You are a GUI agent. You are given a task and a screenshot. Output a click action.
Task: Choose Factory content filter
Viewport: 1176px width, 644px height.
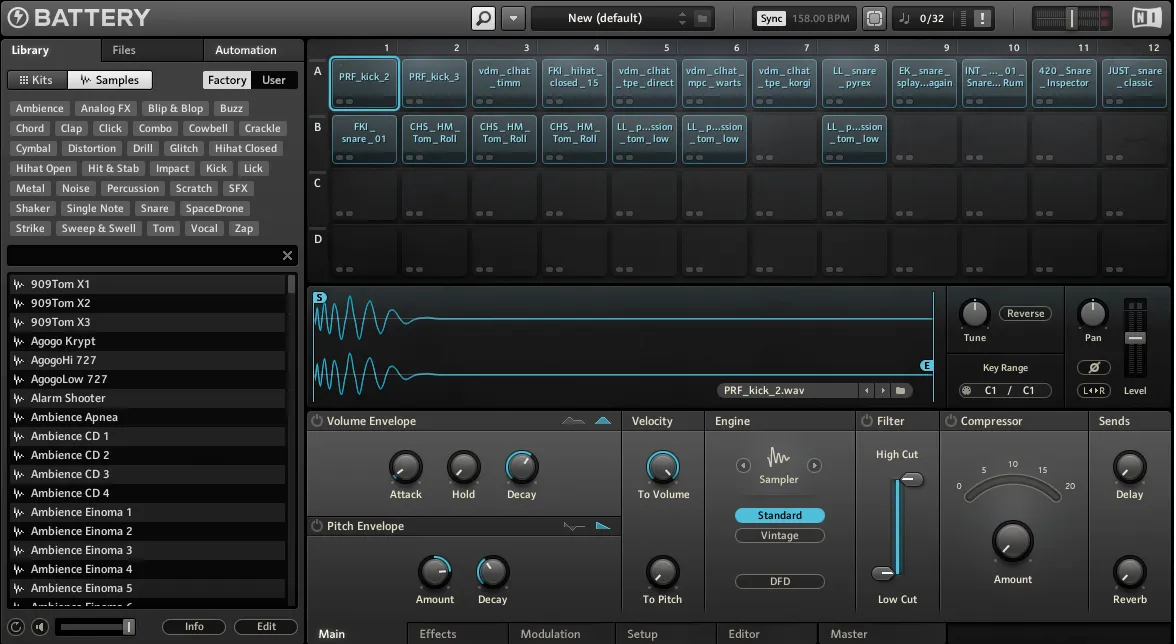click(226, 80)
